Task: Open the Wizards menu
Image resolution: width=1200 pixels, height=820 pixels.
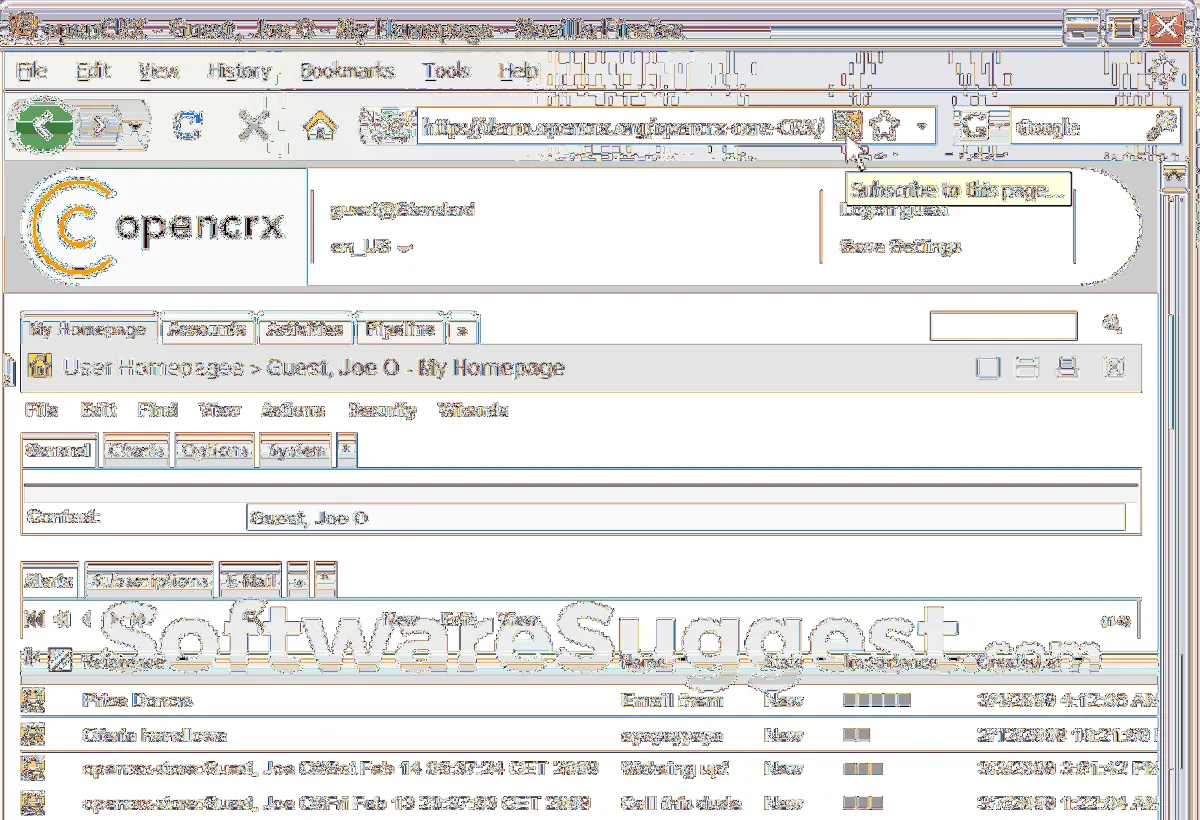Action: click(474, 410)
